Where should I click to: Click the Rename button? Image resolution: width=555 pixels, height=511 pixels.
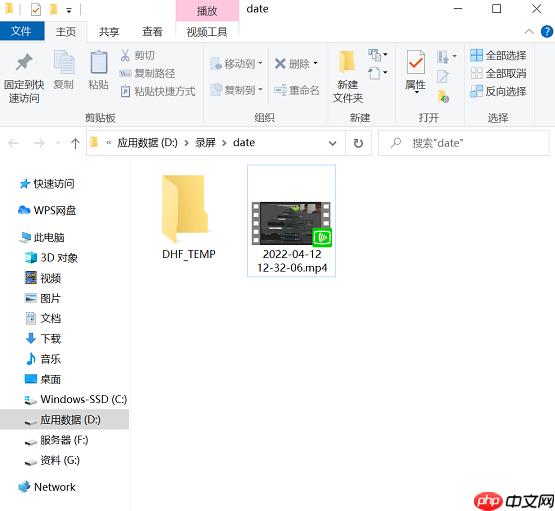297,90
